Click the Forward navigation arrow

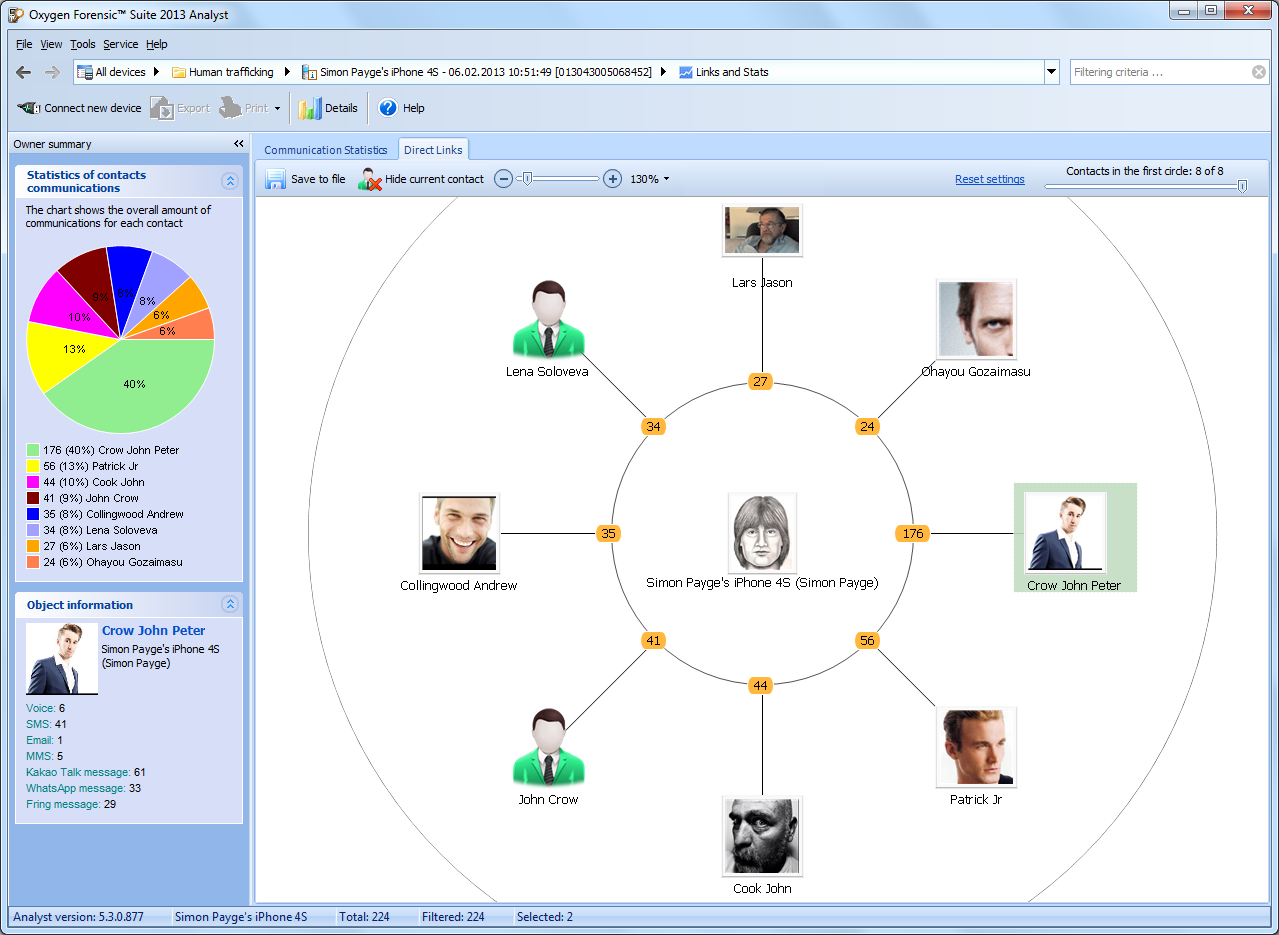[53, 72]
